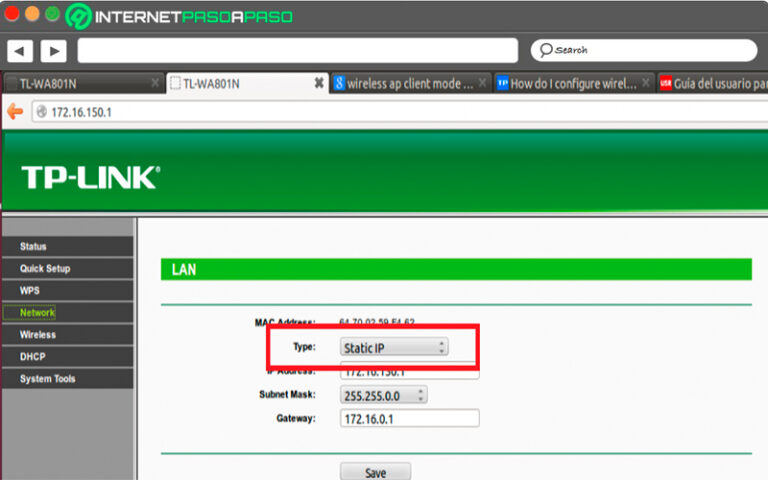Click the globe icon in address bar
768x480 pixels.
pyautogui.click(x=41, y=112)
